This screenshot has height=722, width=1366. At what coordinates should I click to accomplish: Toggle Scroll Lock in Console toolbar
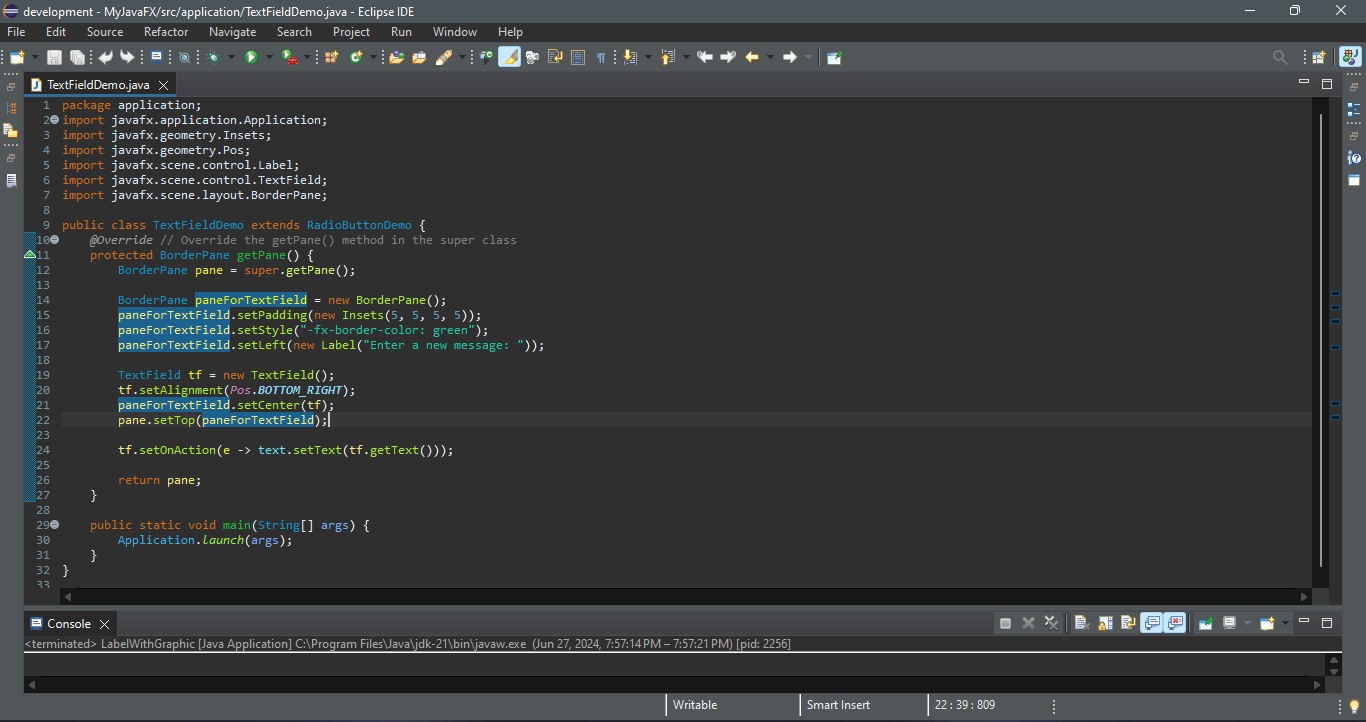[1105, 623]
